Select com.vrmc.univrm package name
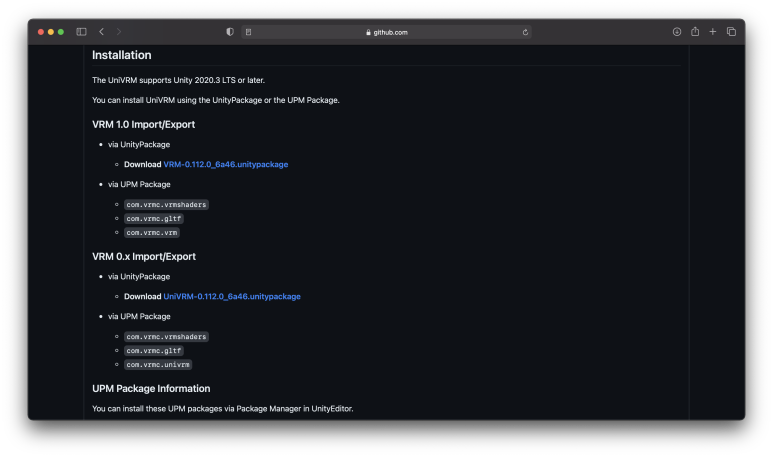This screenshot has height=457, width=773. (x=158, y=365)
